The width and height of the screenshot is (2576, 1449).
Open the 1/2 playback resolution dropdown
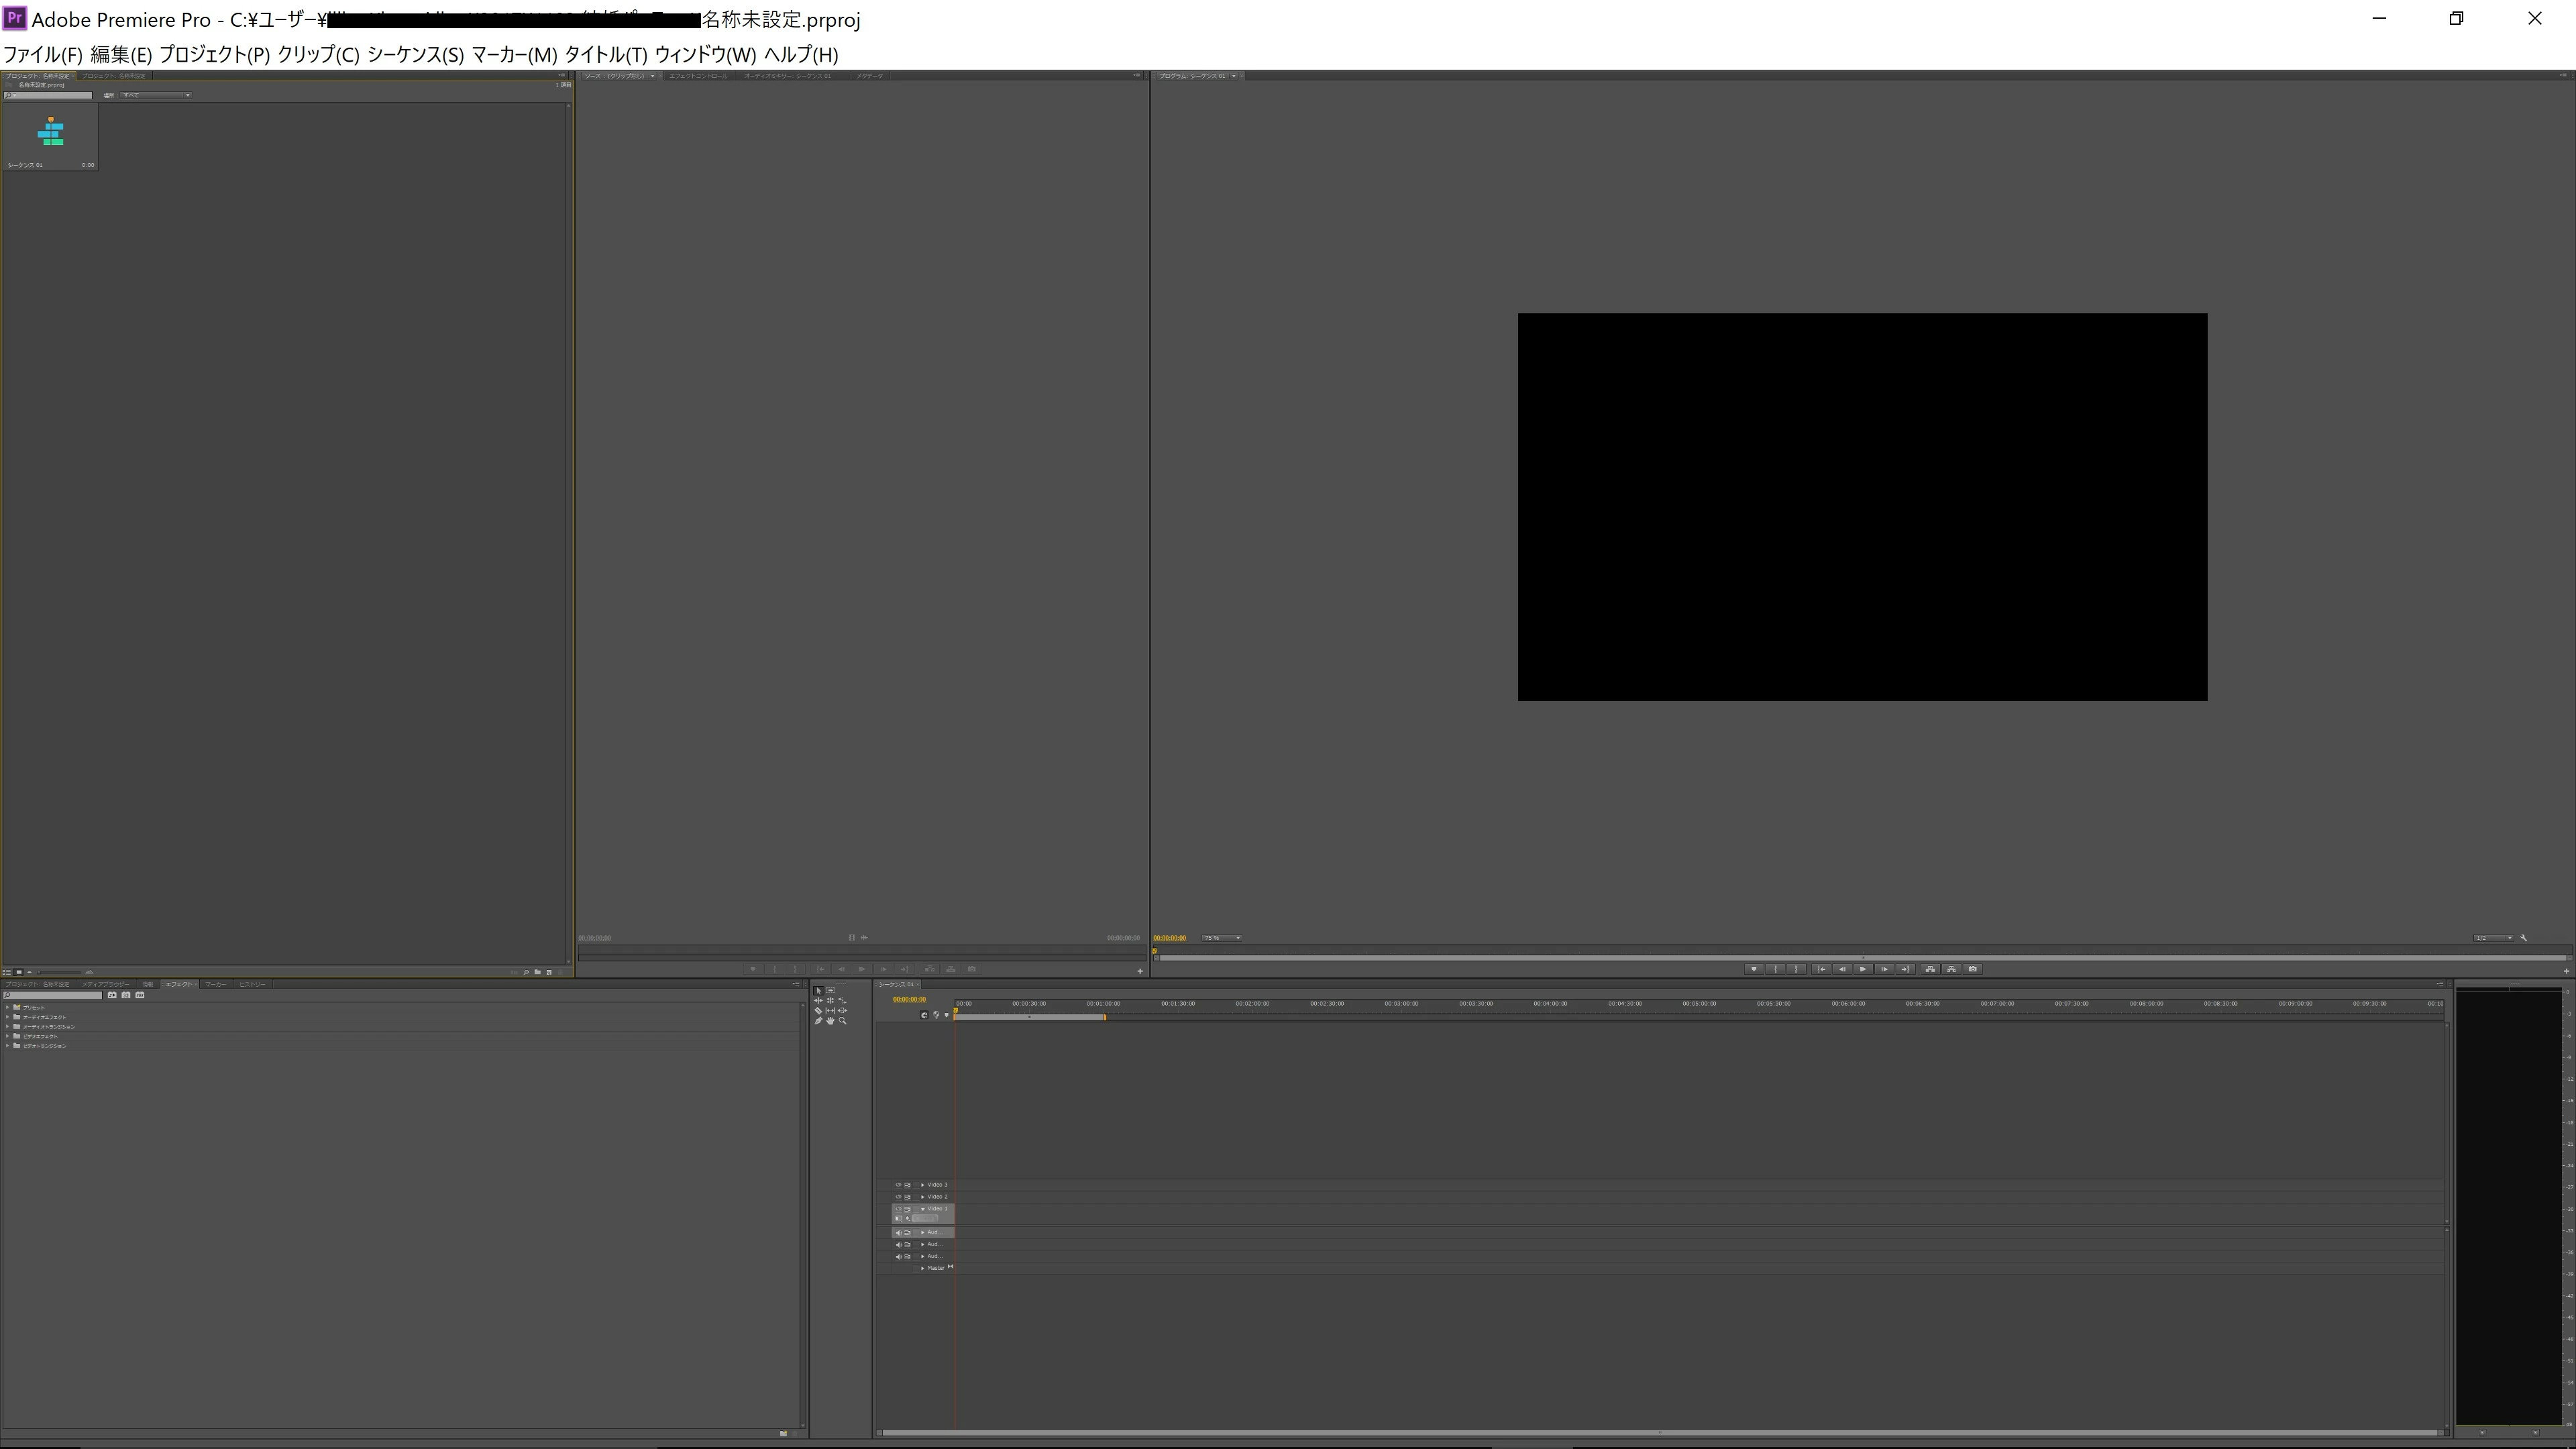2493,938
